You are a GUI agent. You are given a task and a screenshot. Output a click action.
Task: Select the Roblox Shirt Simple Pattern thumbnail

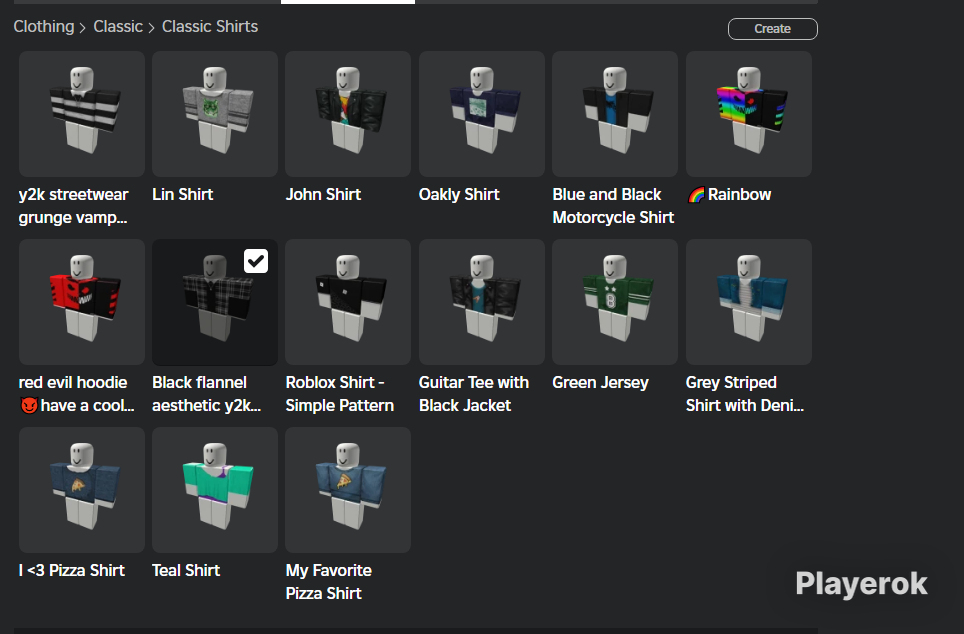coord(348,302)
